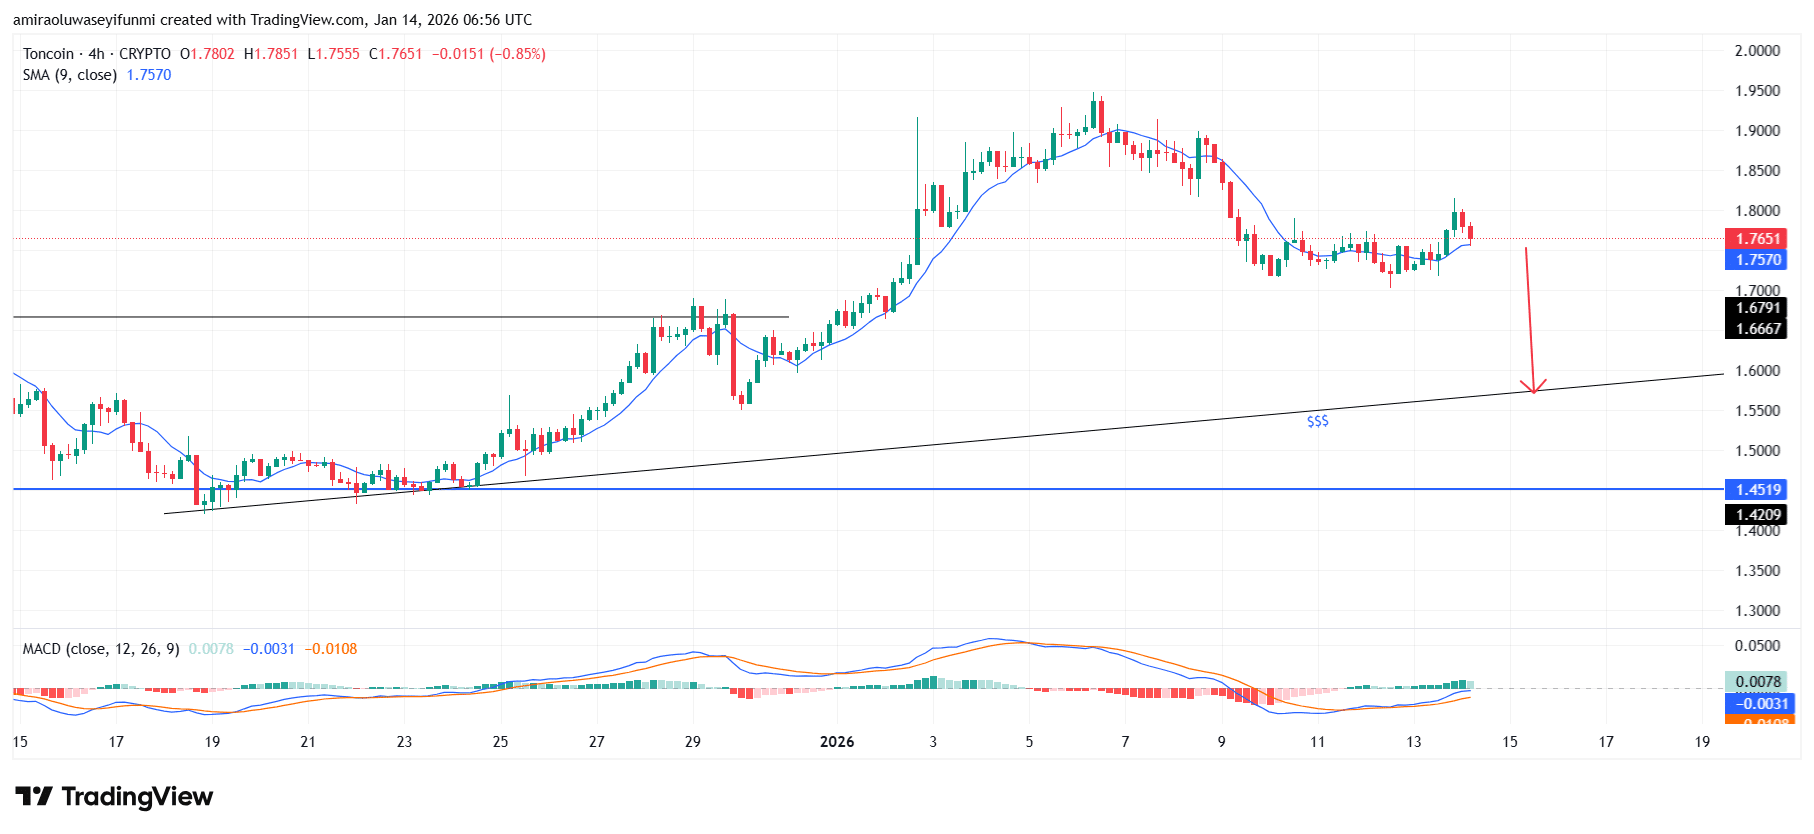Click the date label 21 on the time axis
This screenshot has height=834, width=1814.
point(308,742)
